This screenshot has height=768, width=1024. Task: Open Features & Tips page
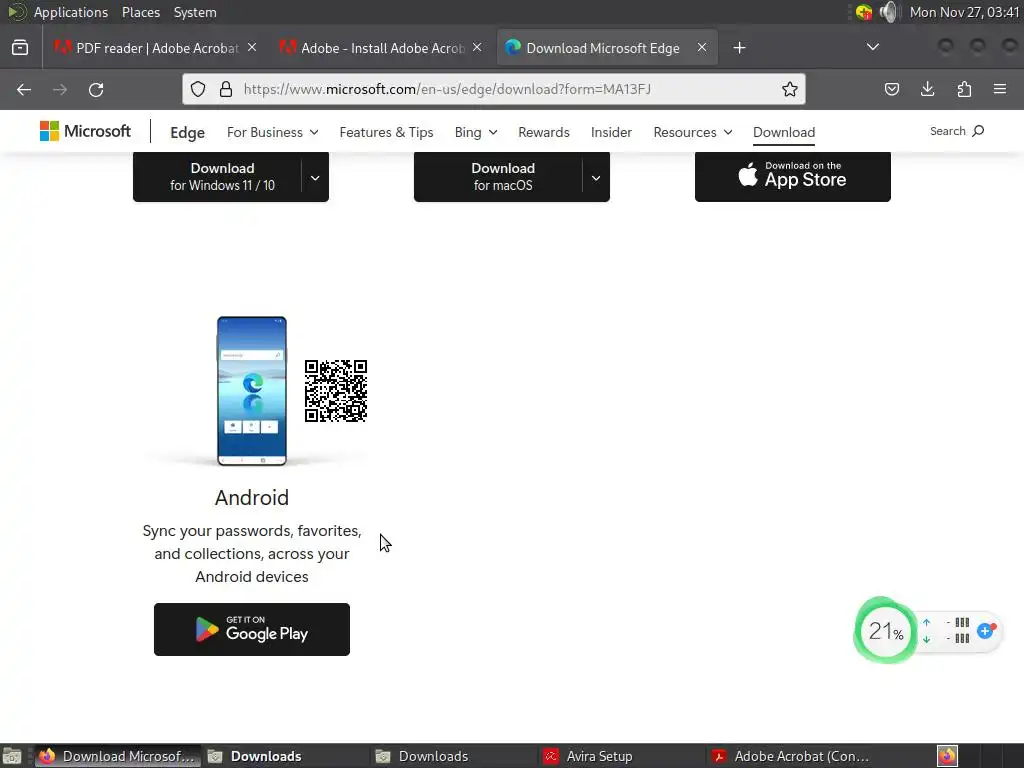tap(386, 132)
